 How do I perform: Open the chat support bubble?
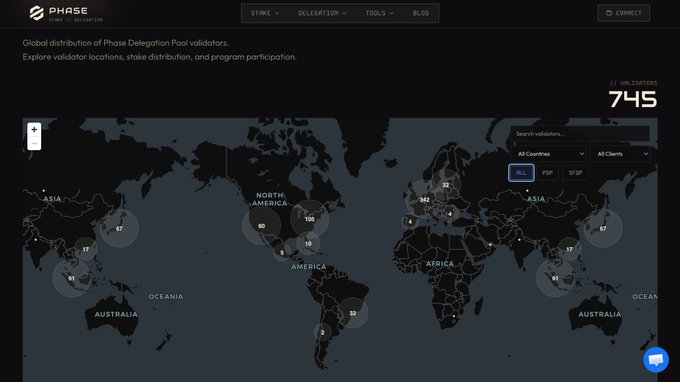656,359
